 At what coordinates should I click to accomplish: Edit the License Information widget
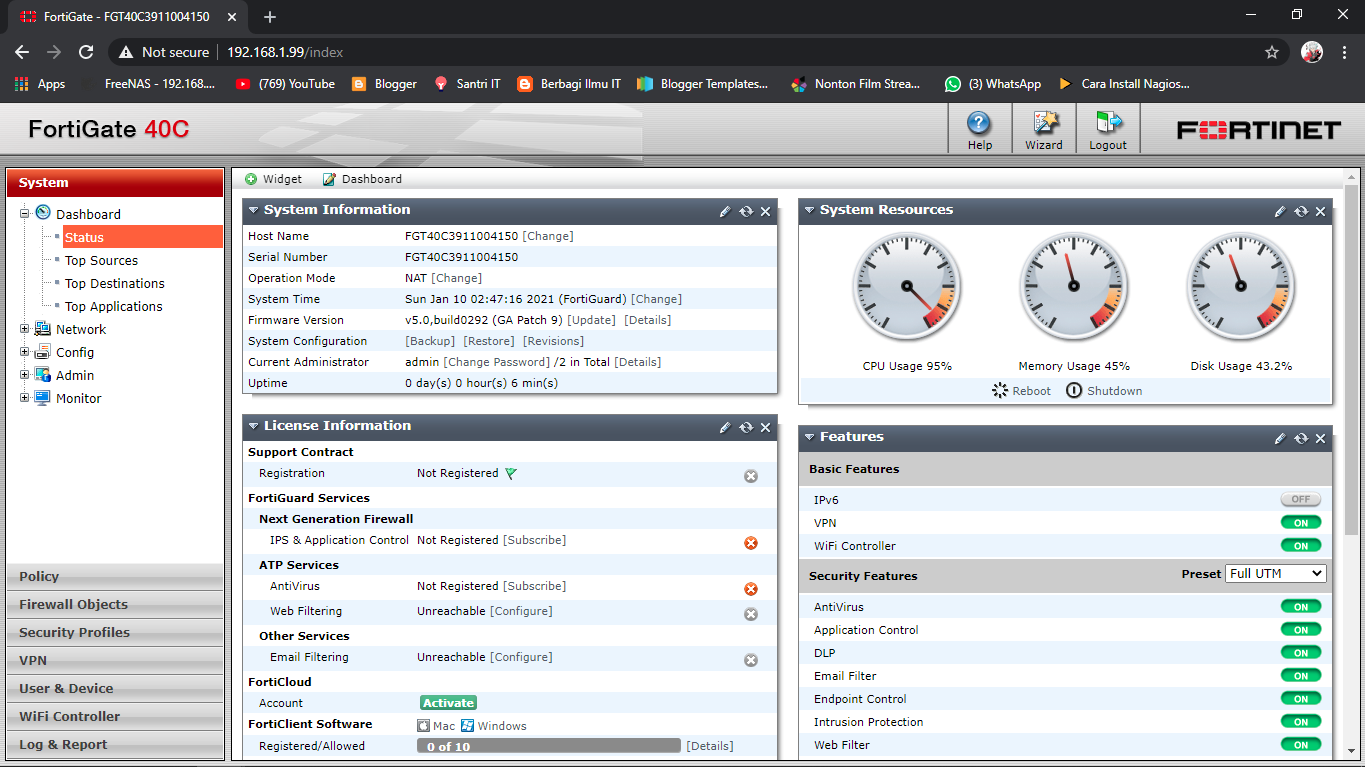725,427
